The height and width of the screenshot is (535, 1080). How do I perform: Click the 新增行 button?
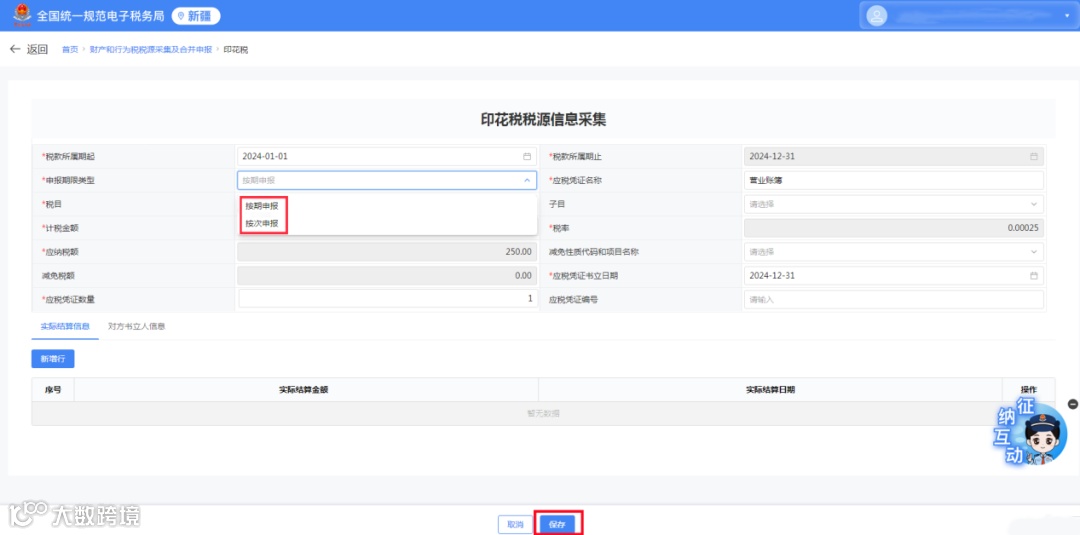click(52, 359)
